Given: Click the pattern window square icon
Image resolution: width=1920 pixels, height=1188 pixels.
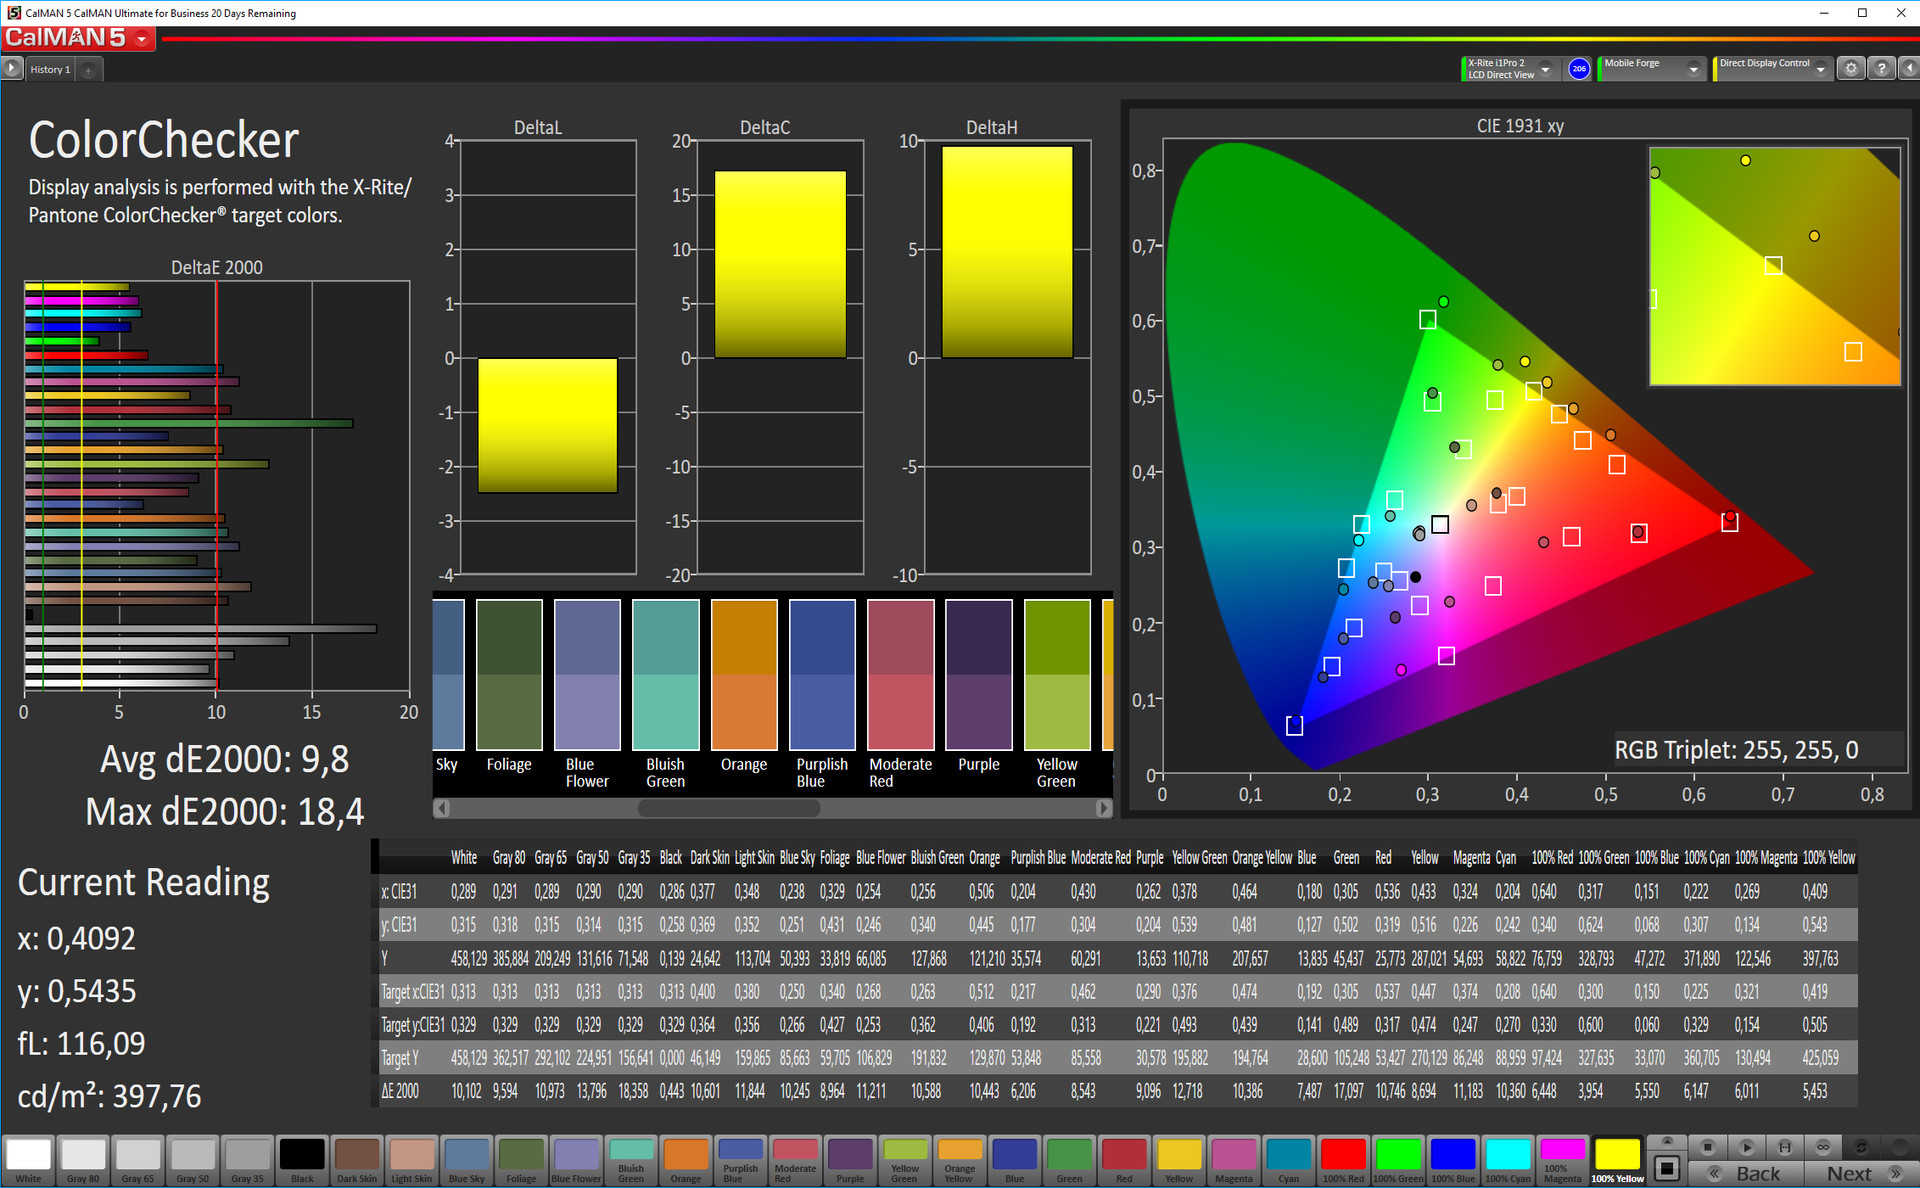Looking at the screenshot, I should click(1666, 1168).
